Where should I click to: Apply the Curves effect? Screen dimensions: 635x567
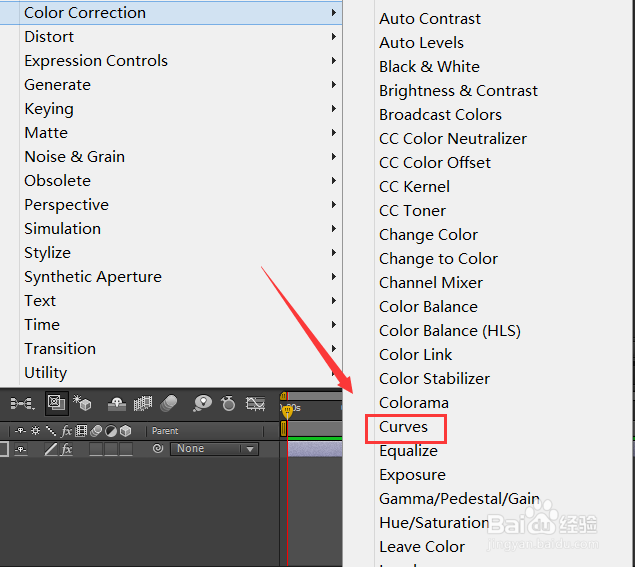(403, 426)
